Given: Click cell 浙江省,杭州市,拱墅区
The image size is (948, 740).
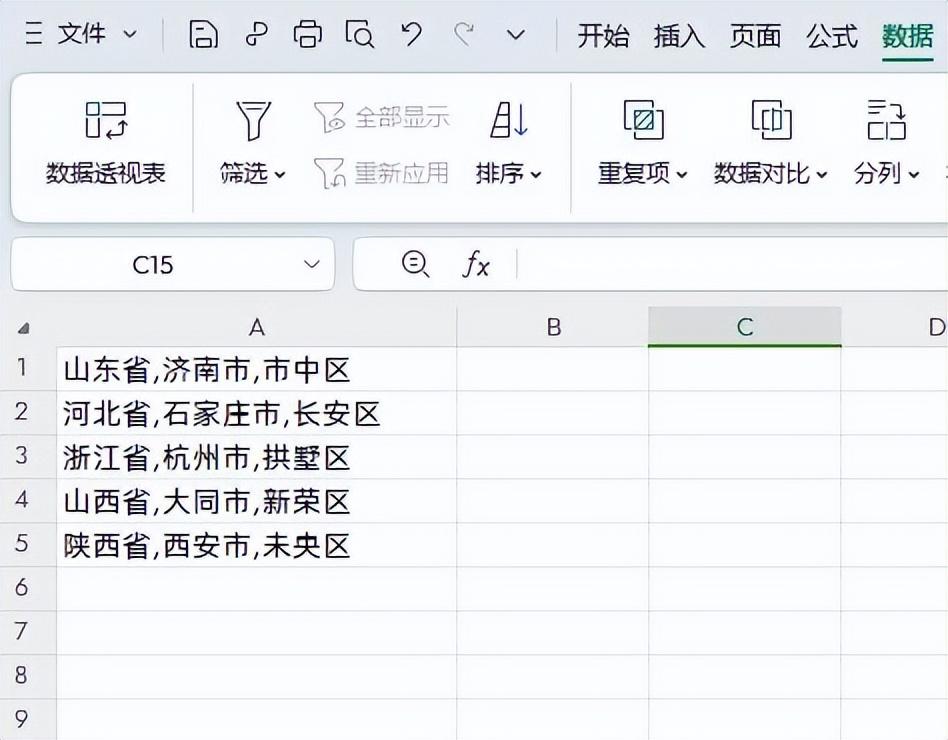Looking at the screenshot, I should coord(256,457).
